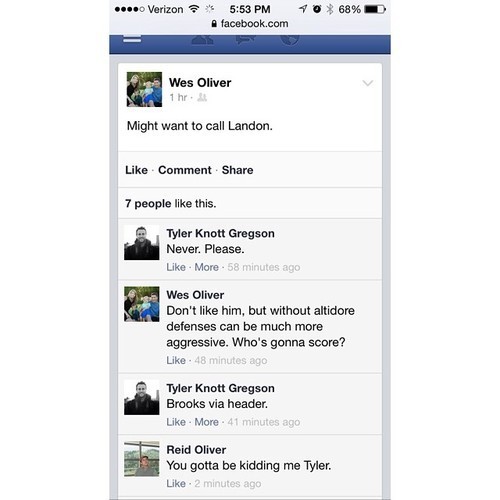
Task: Like the Wes Oliver post
Action: (x=136, y=170)
